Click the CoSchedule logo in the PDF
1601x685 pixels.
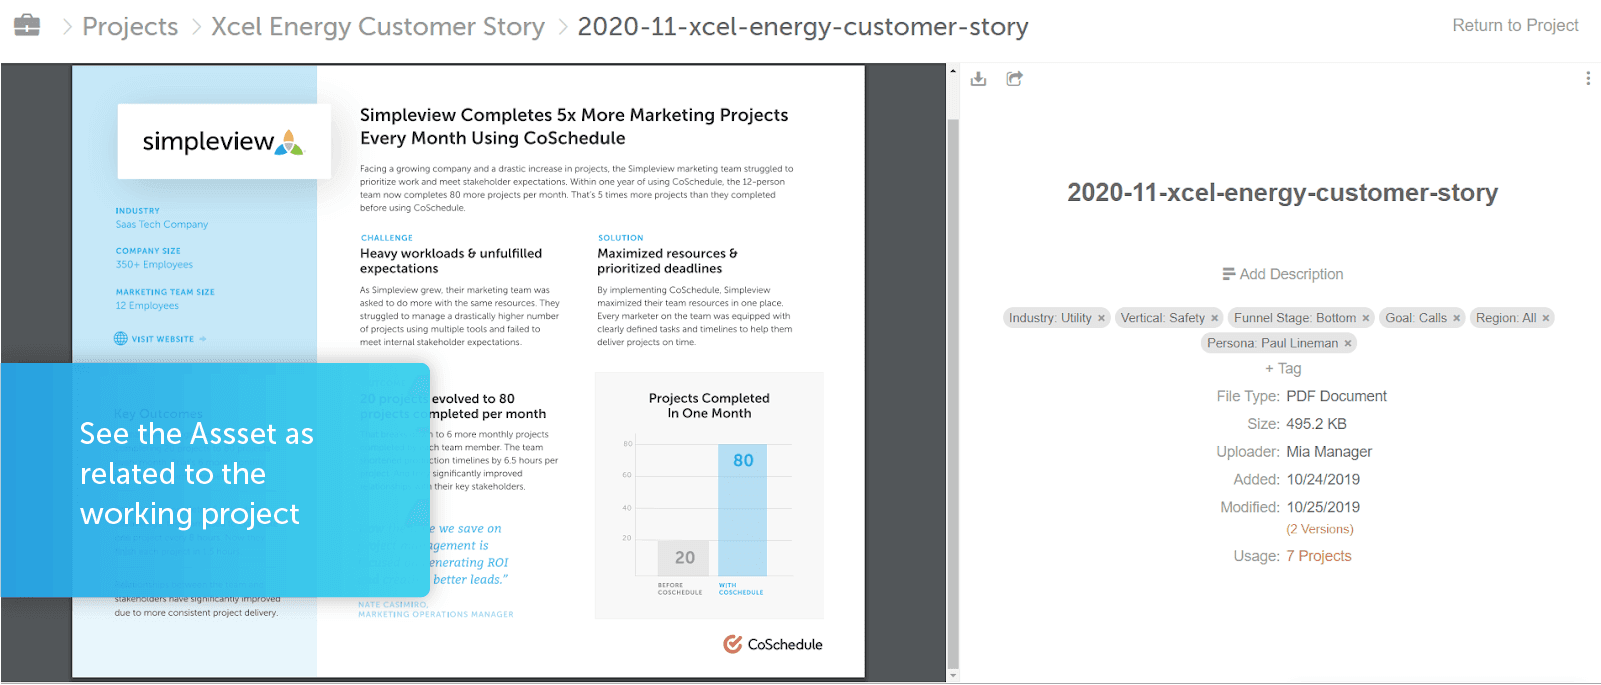pos(773,644)
